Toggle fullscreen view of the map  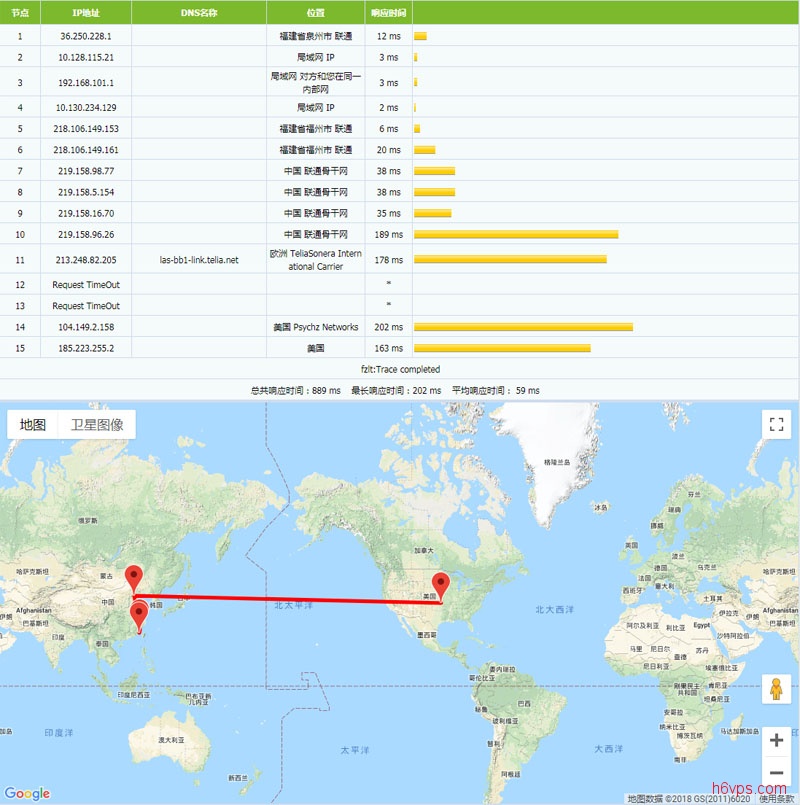click(776, 424)
